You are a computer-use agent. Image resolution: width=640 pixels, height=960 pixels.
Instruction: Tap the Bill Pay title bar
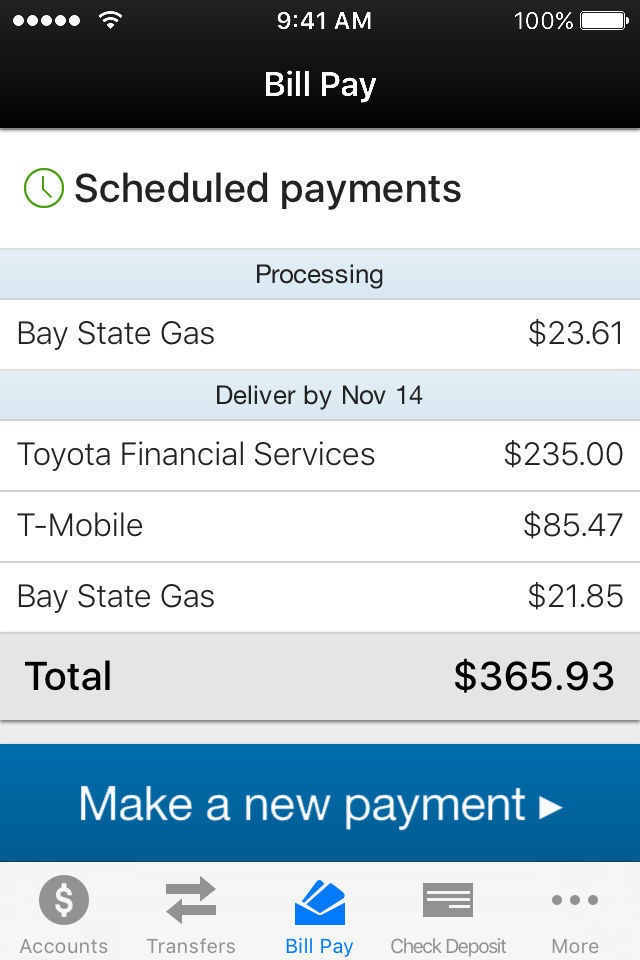click(x=320, y=85)
